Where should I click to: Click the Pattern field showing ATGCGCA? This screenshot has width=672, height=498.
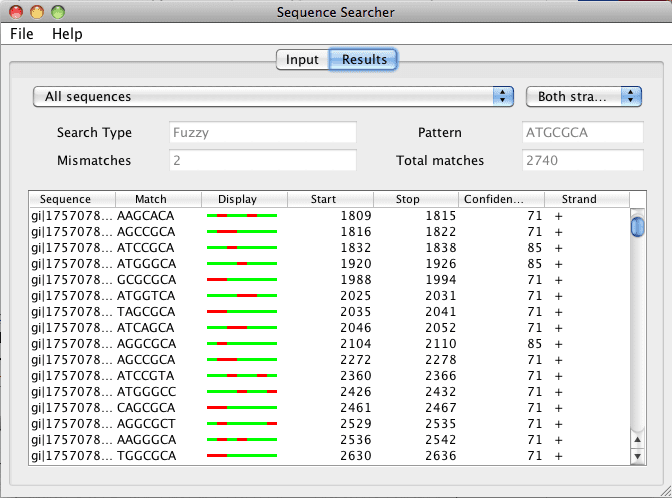582,133
